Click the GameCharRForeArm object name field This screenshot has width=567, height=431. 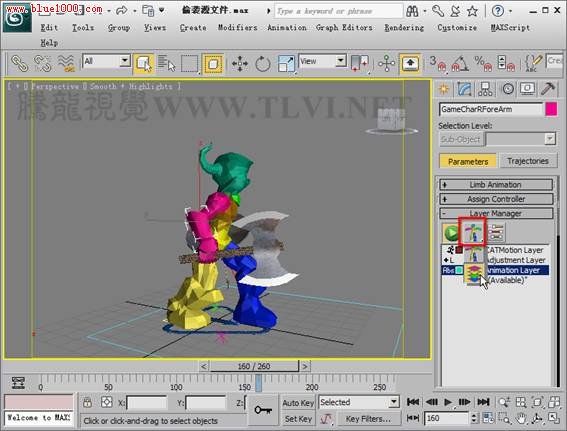[x=491, y=109]
